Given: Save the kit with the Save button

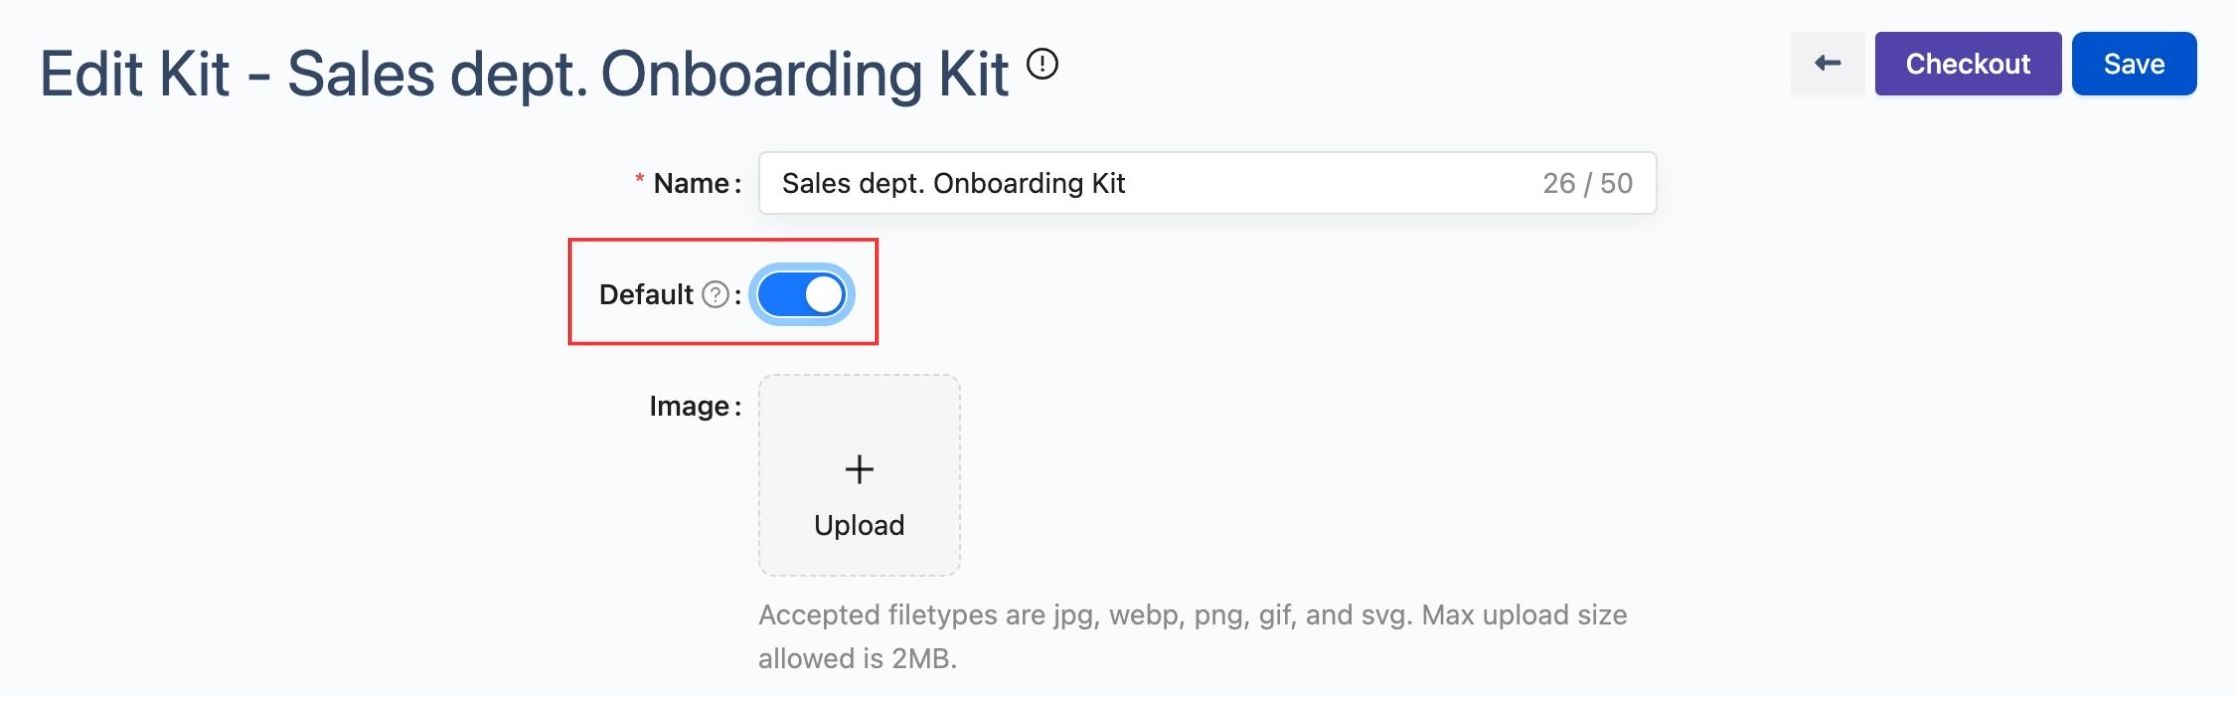Looking at the screenshot, I should pos(2133,64).
